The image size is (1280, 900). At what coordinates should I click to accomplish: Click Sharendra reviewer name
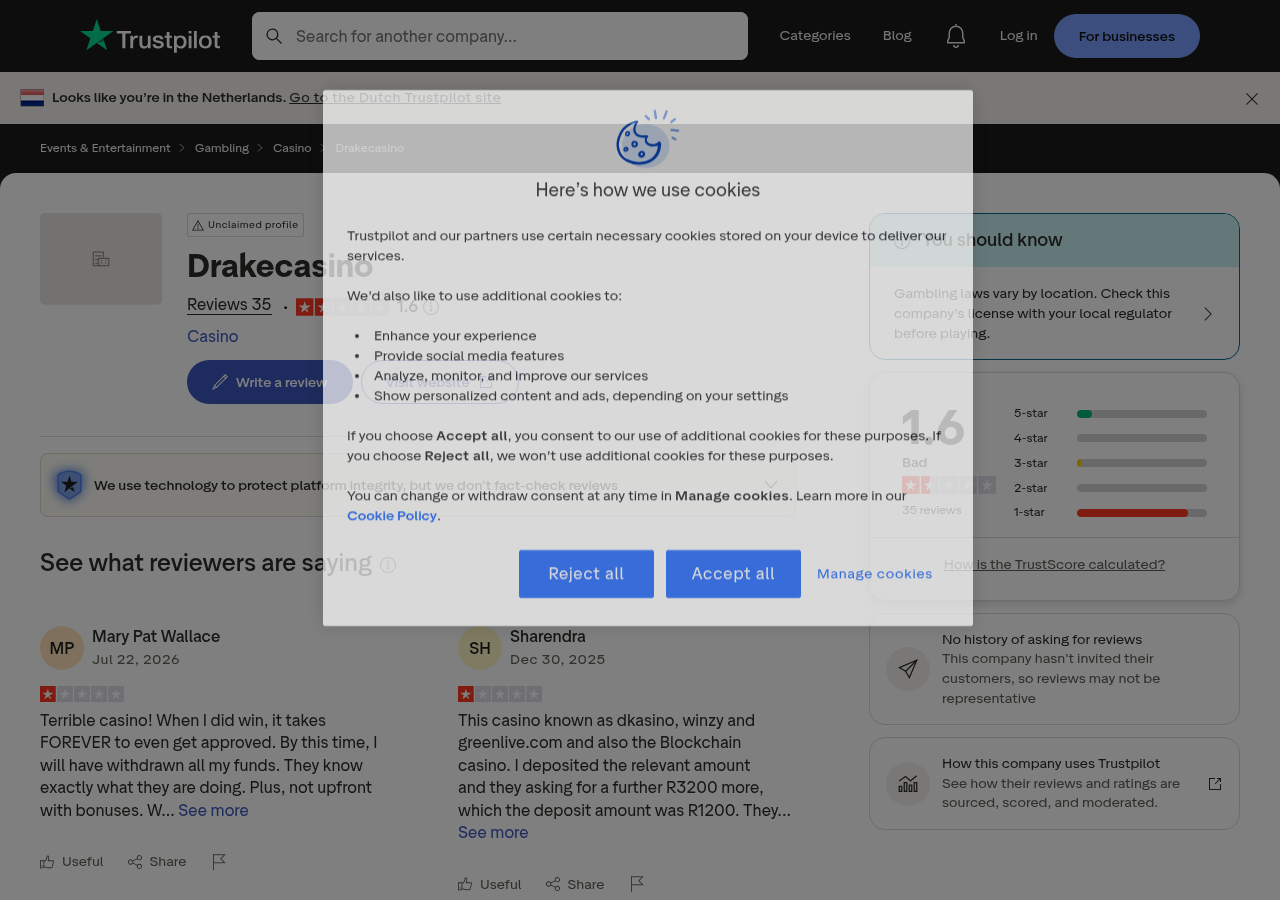point(548,636)
